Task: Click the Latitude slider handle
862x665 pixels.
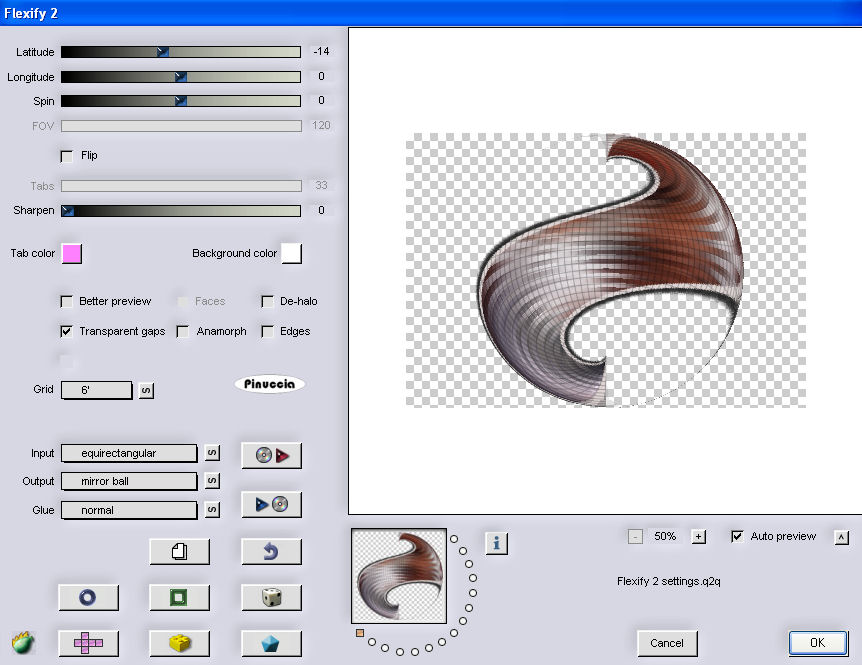Action: point(163,52)
